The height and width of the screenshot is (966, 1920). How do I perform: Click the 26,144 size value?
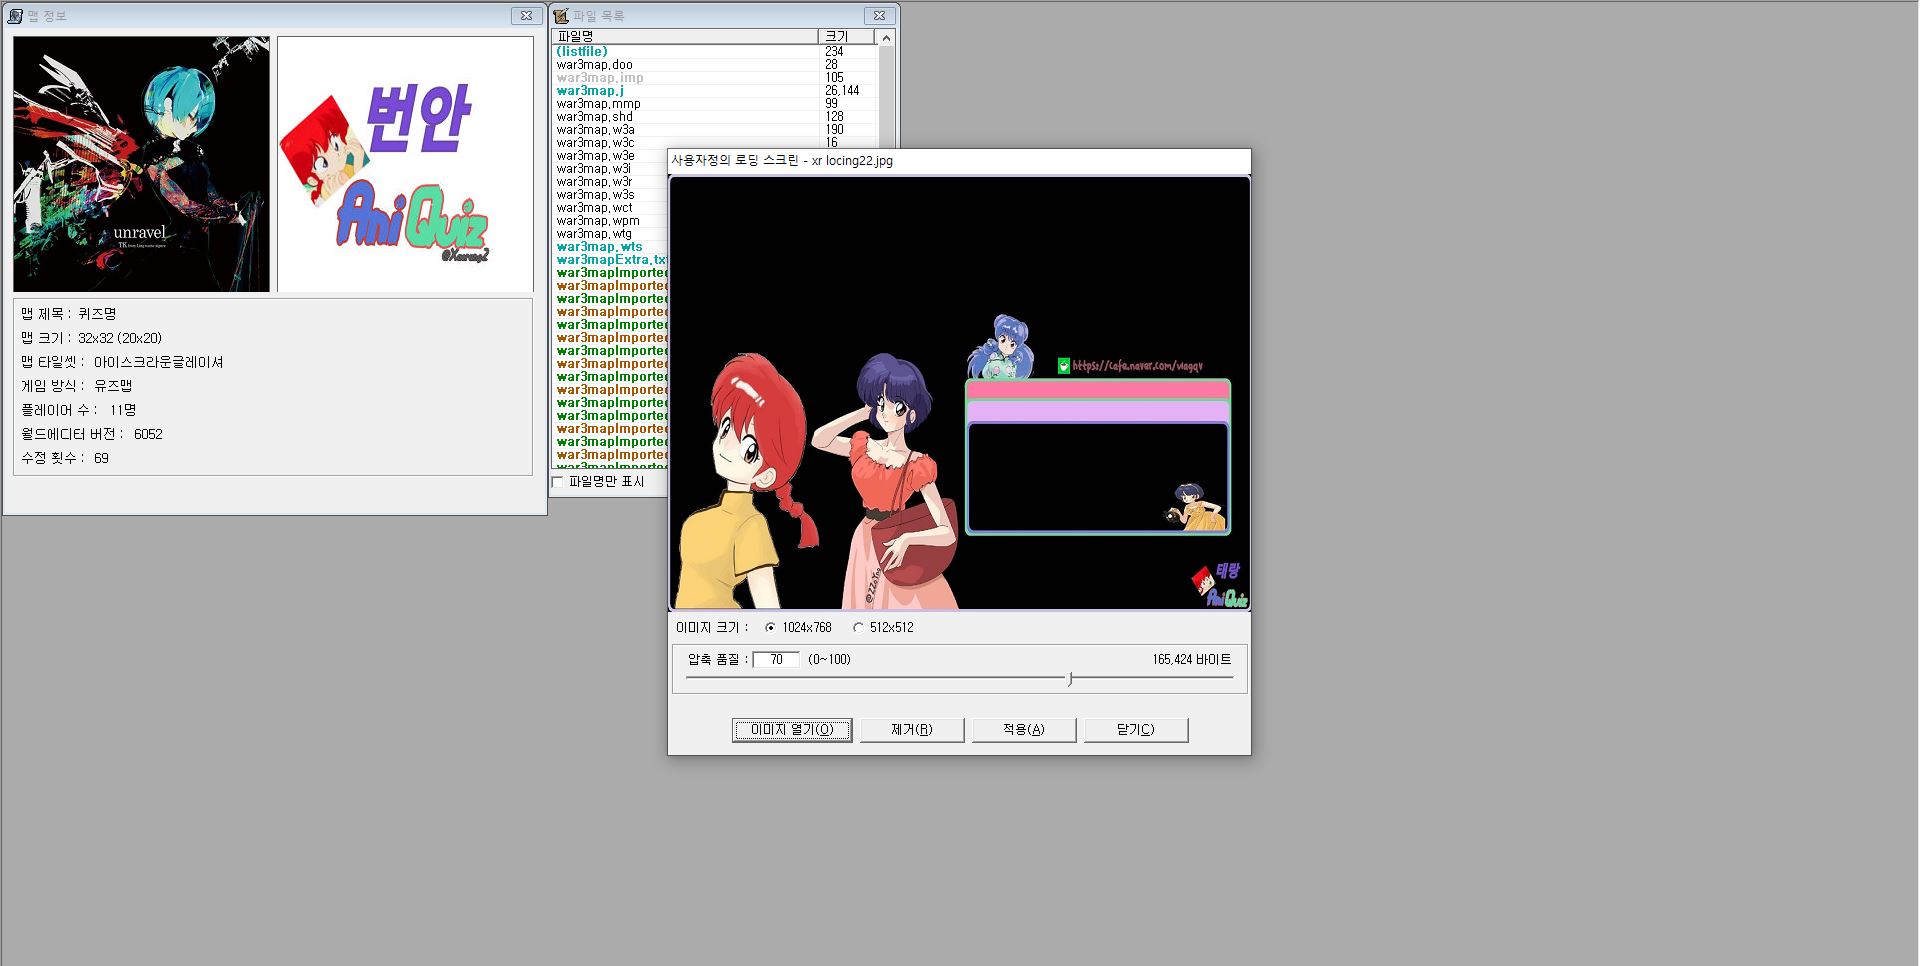pos(842,91)
